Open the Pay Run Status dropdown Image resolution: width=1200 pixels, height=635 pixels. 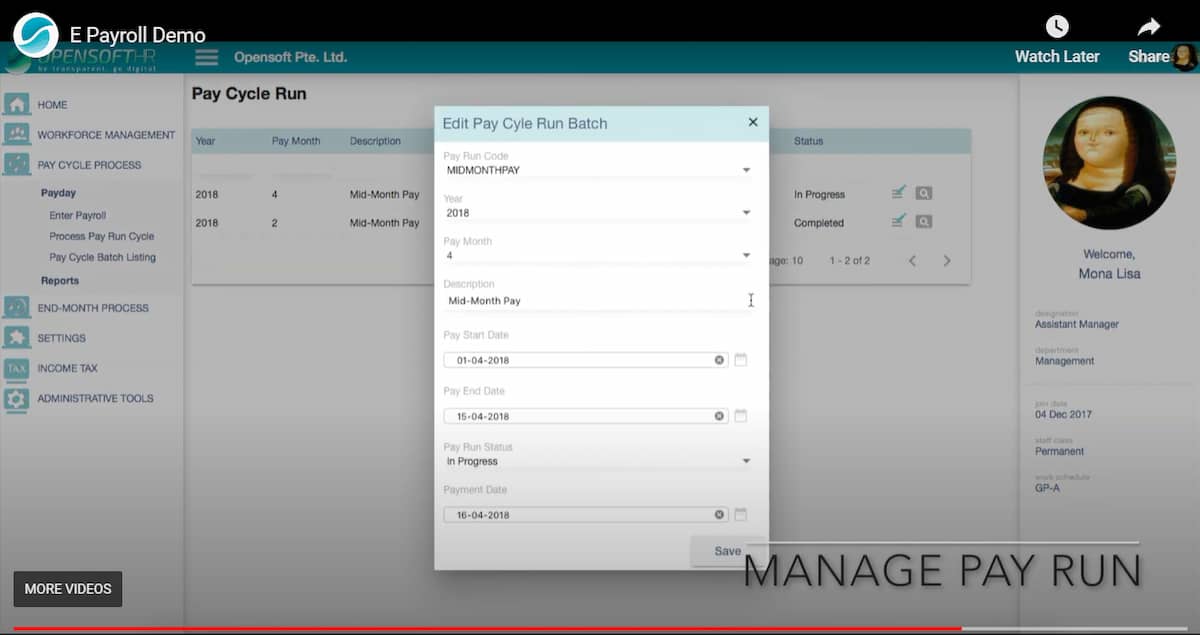[x=746, y=461]
